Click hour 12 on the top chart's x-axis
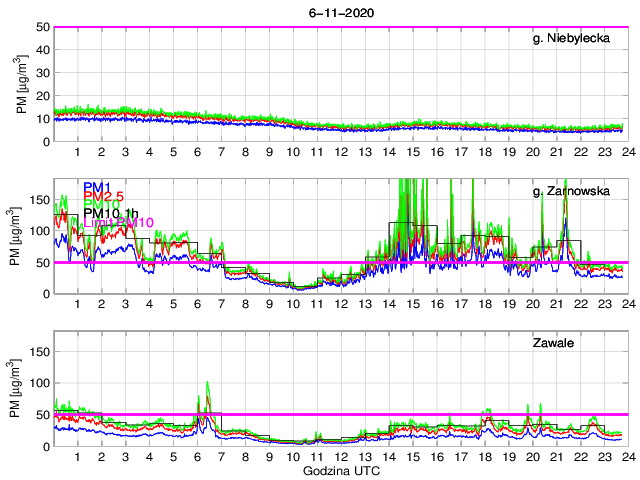Viewport: 640px width, 480px height. [x=340, y=152]
